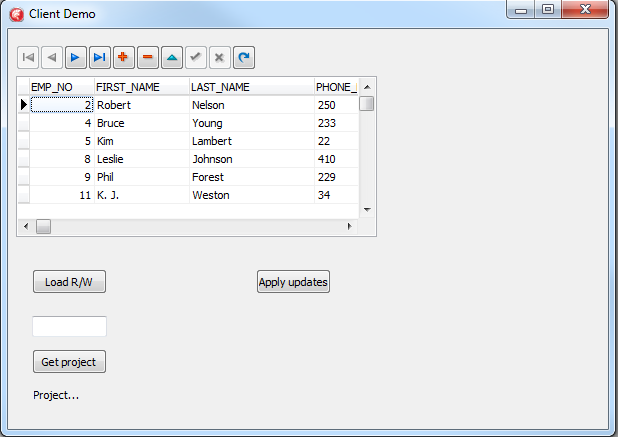This screenshot has height=437, width=618.
Task: Close the Client Demo window
Action: click(585, 9)
